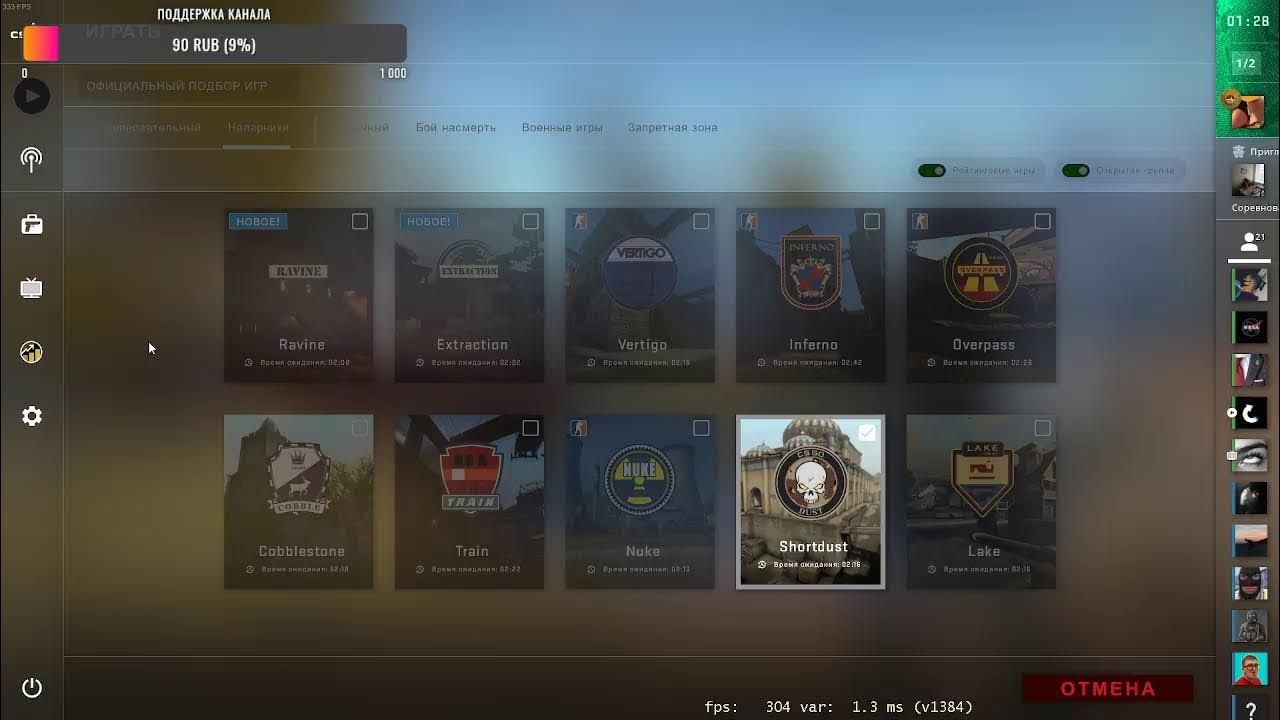Tick the Nuke map checkbox
Screen dimensions: 1280x720
pos(701,428)
